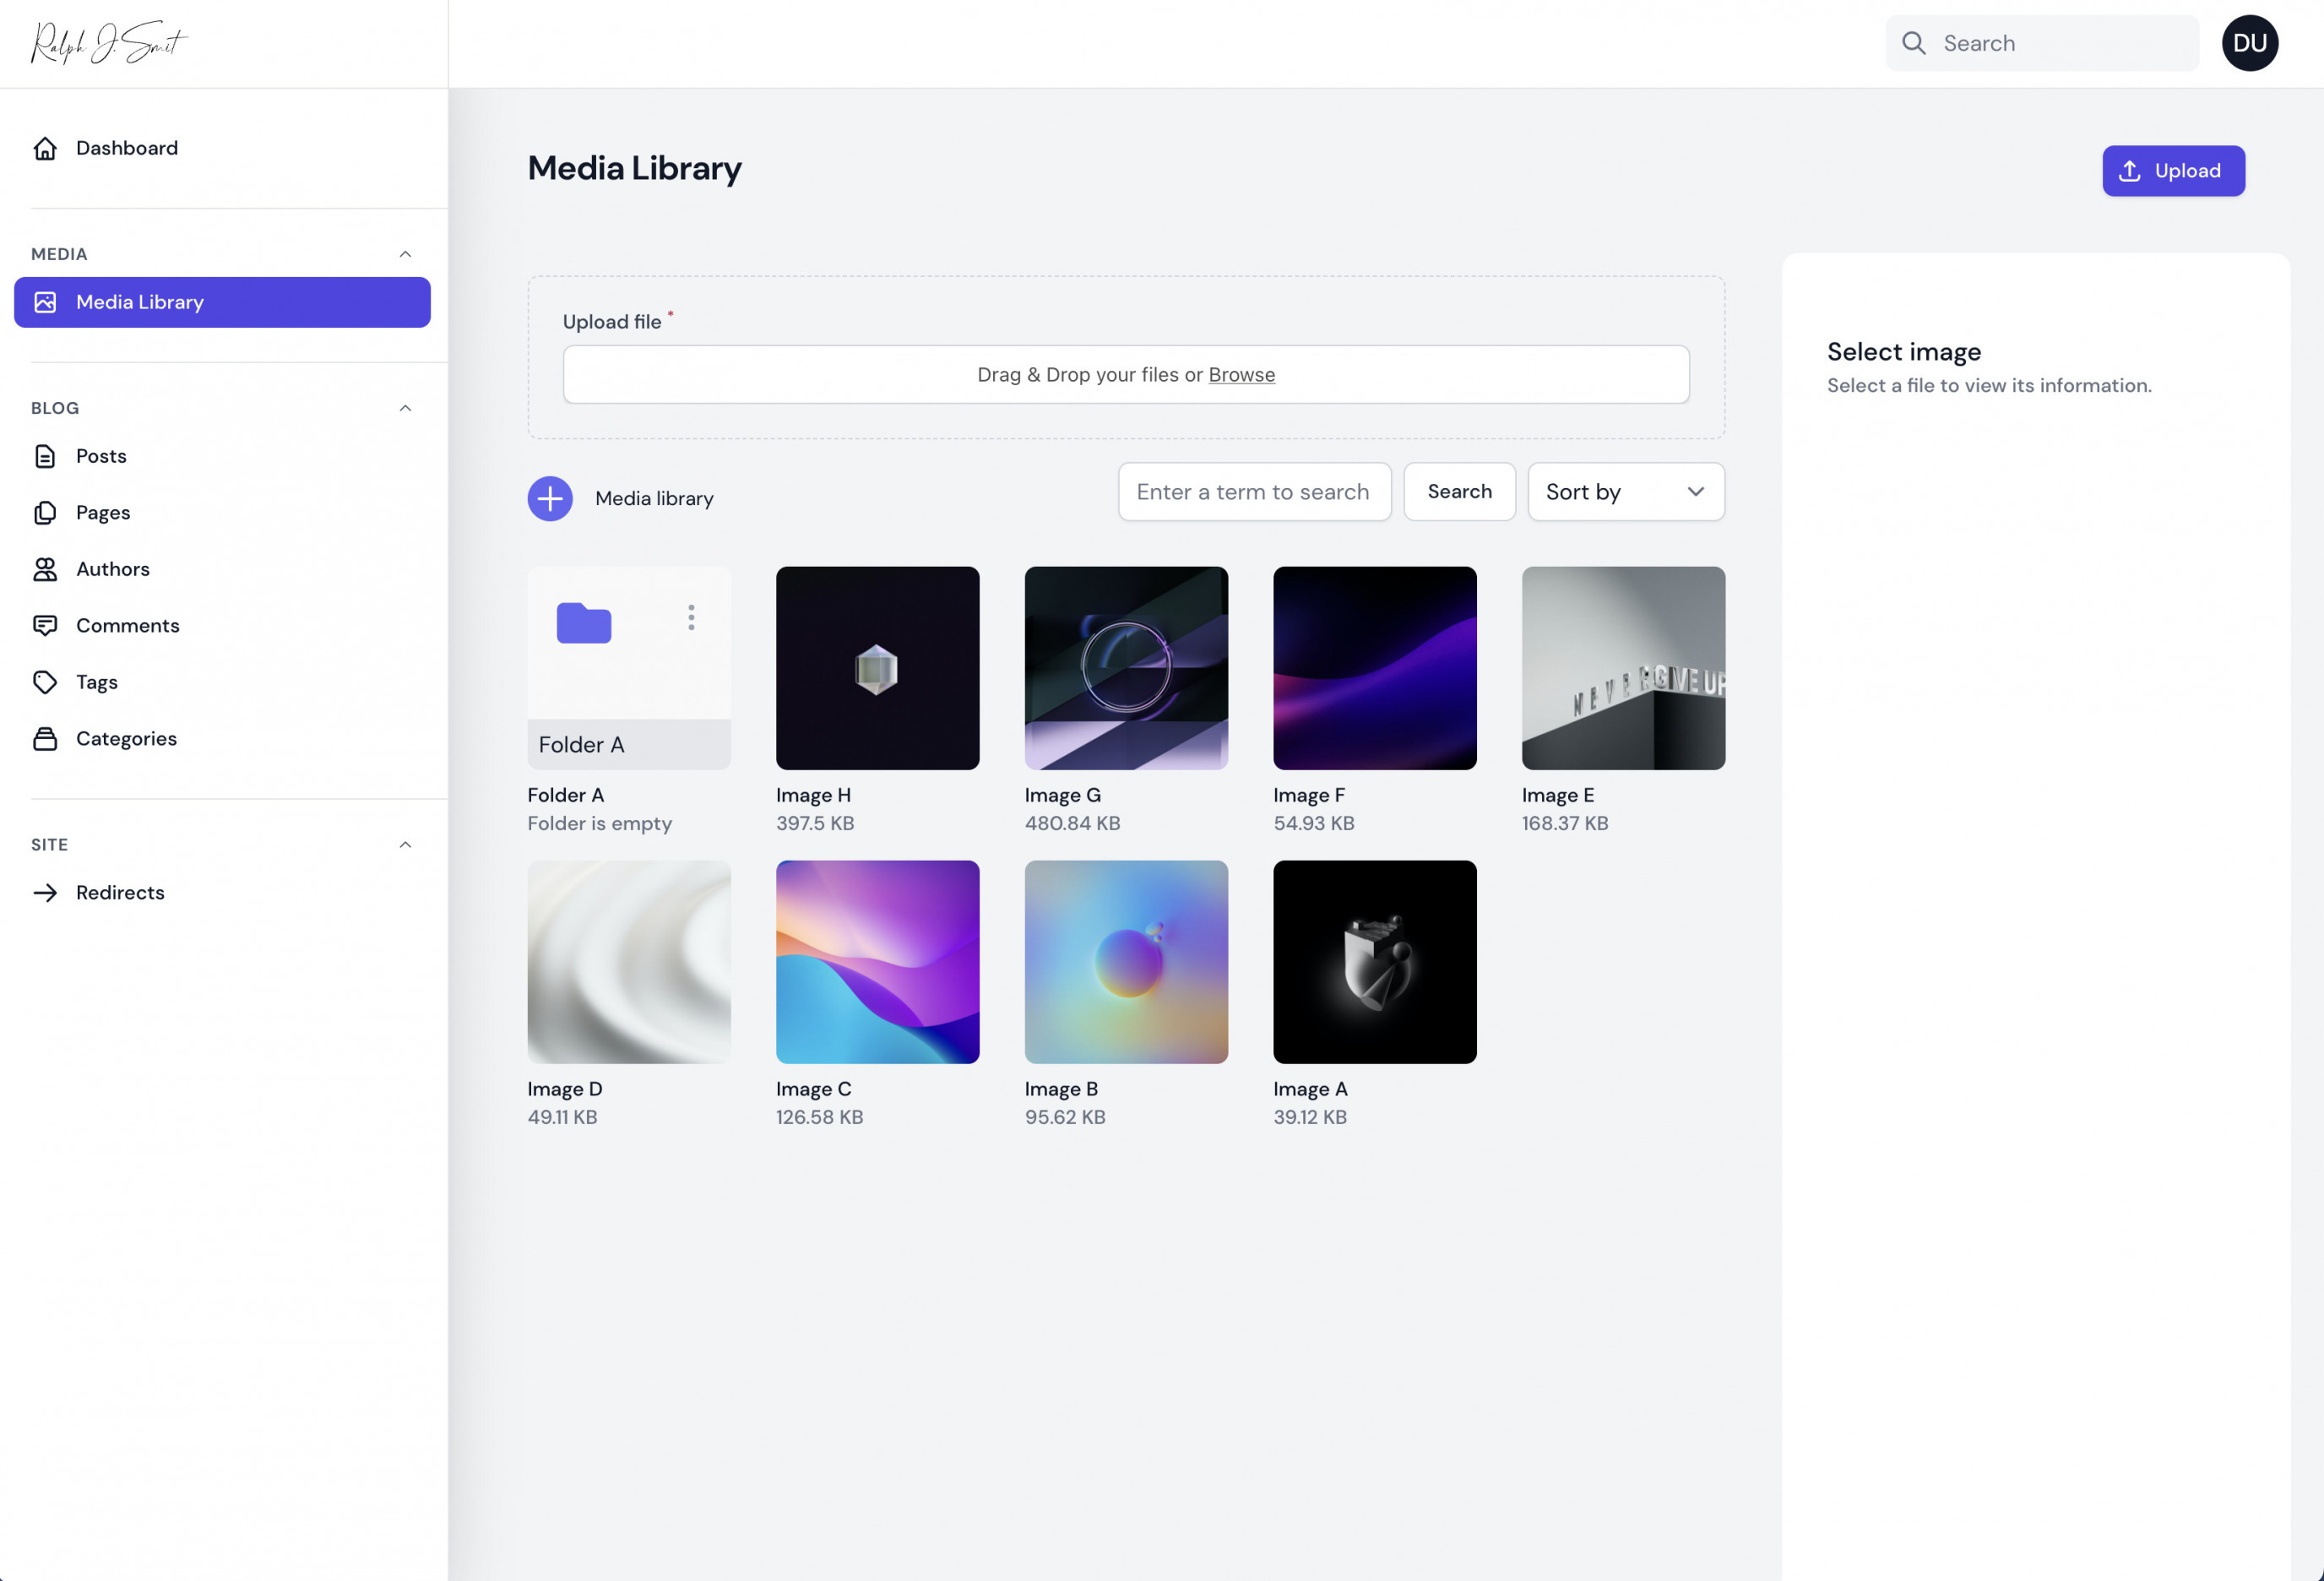The image size is (2324, 1581).
Task: Click the Categories folder icon
Action: 46,739
